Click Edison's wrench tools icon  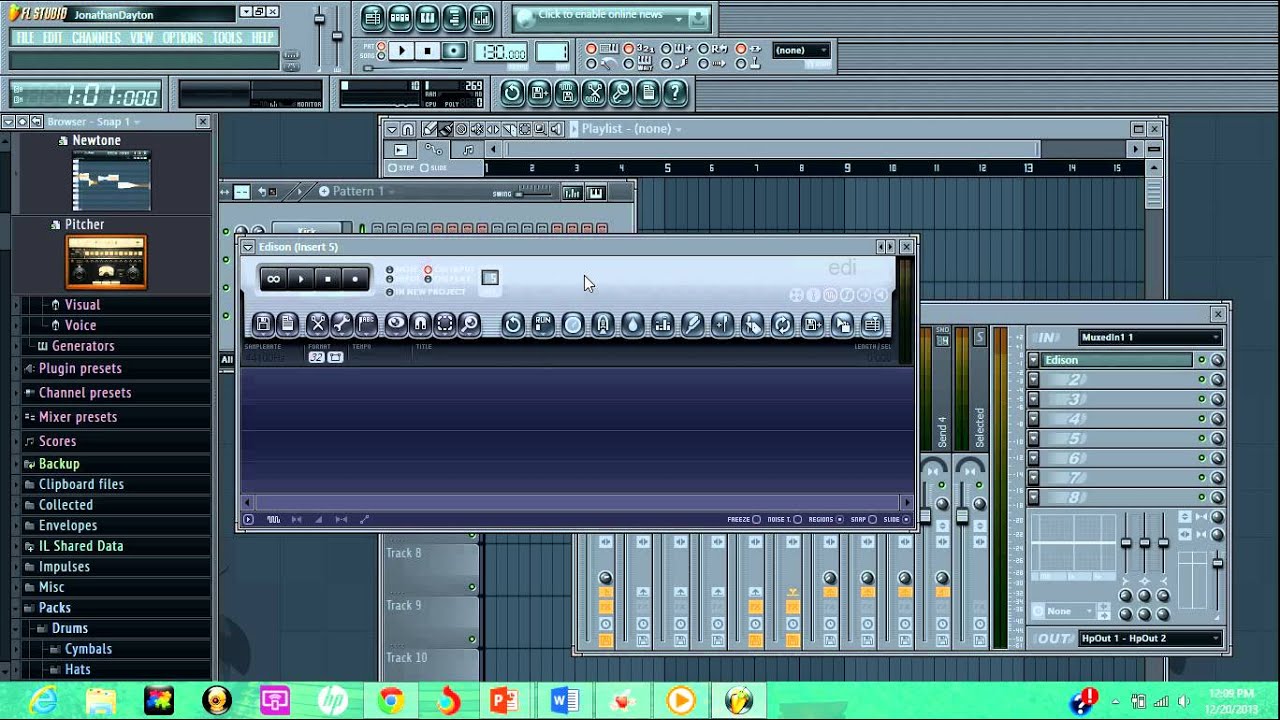coord(342,323)
